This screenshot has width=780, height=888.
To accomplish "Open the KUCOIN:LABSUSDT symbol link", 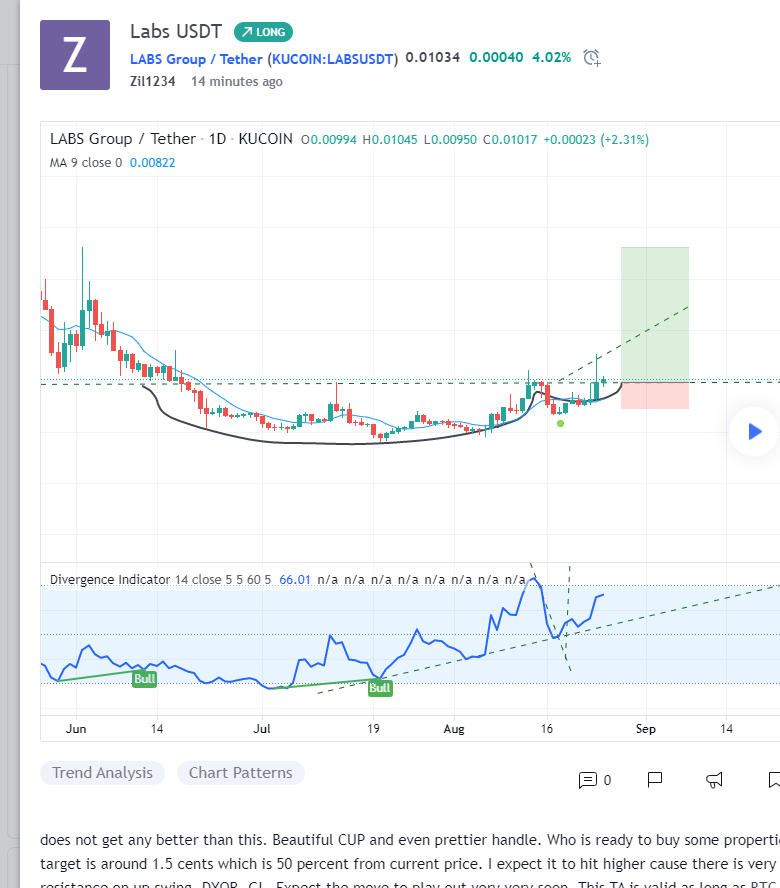I will pos(334,58).
